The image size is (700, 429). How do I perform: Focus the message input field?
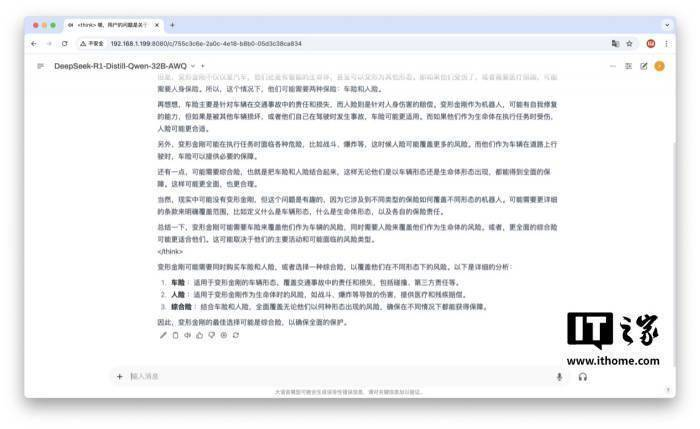[337, 376]
